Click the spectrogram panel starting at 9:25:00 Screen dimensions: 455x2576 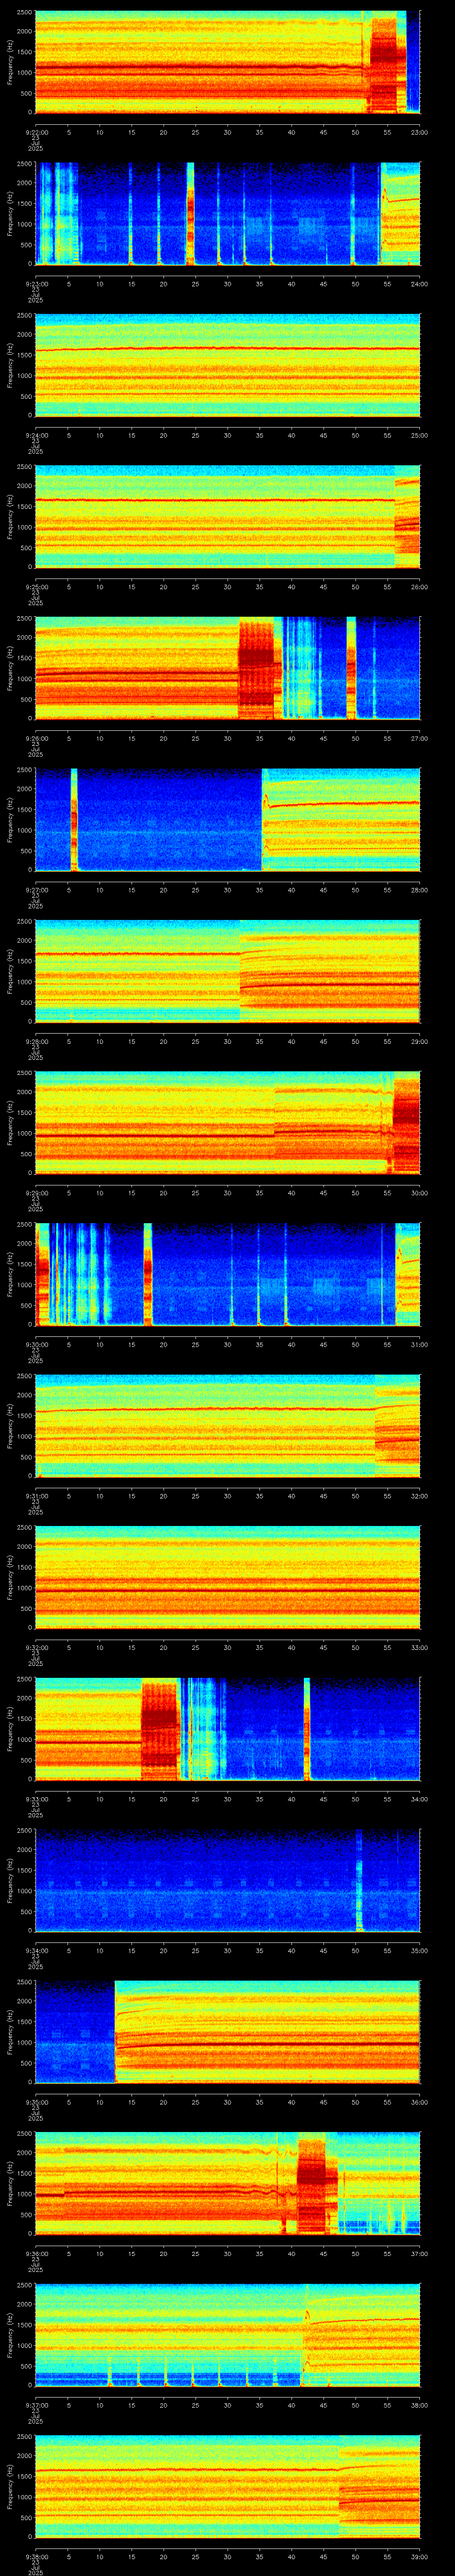pyautogui.click(x=227, y=517)
